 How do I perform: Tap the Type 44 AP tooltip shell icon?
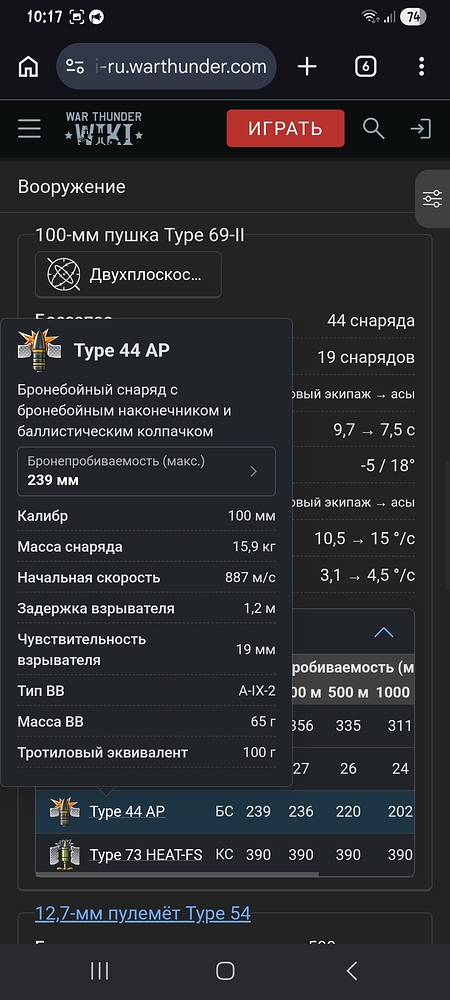(x=39, y=350)
